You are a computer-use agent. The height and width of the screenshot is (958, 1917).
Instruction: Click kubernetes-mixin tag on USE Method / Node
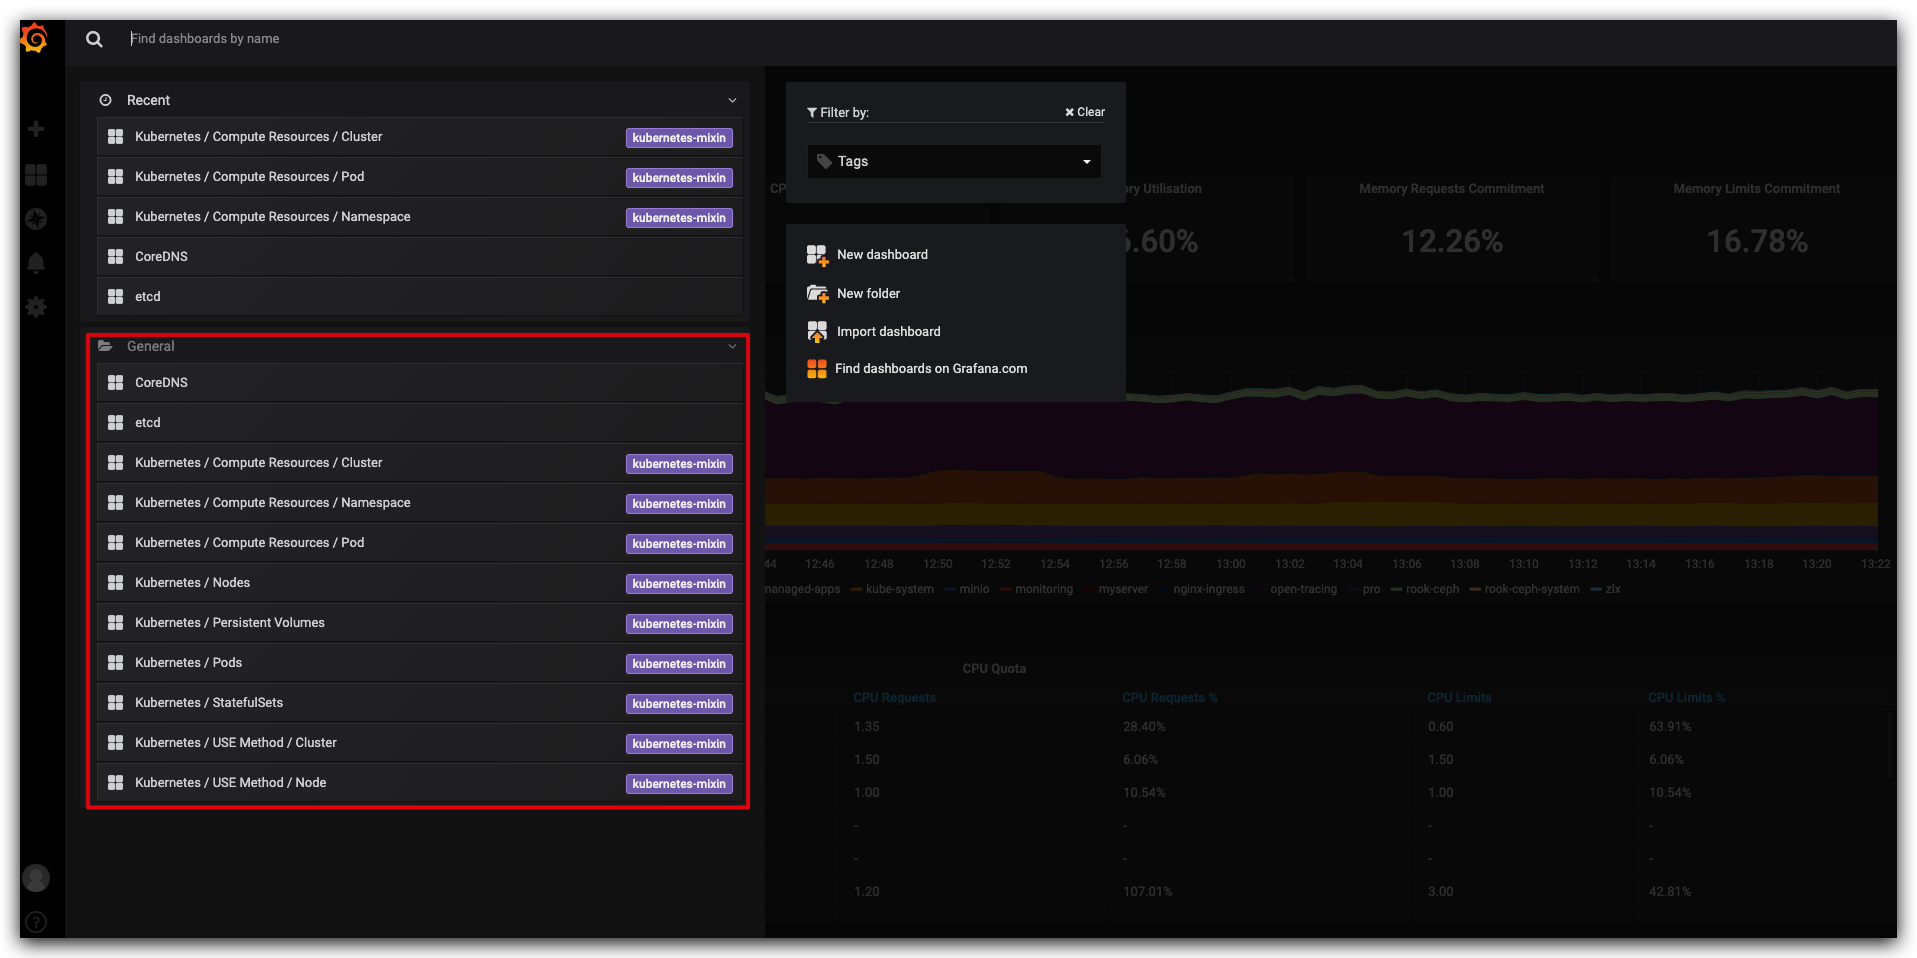pos(679,784)
